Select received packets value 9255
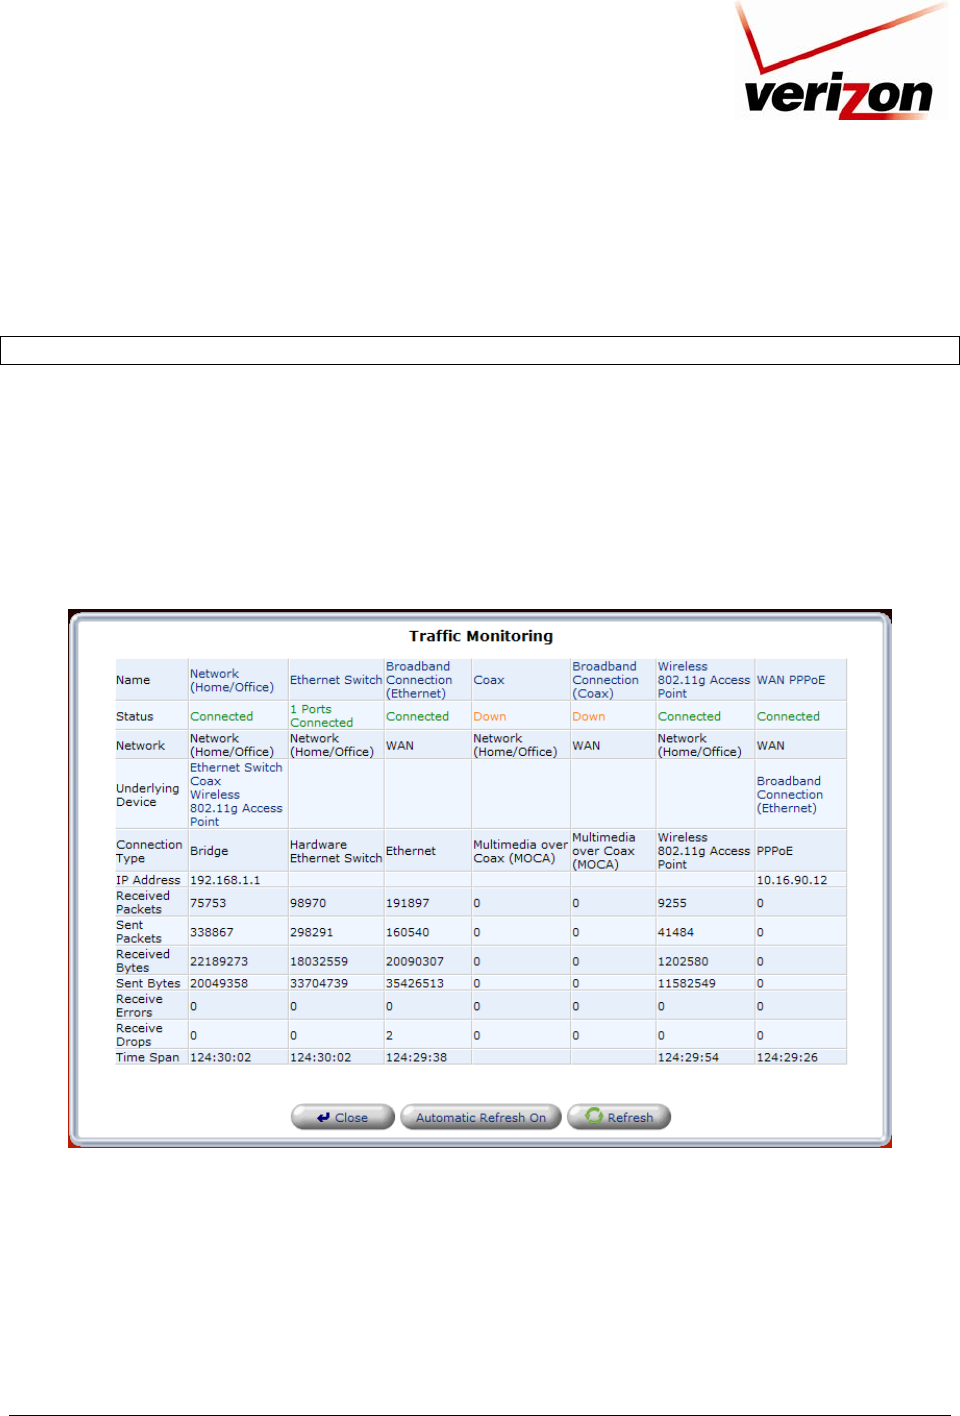Screen dimensions: 960x1416 point(672,903)
